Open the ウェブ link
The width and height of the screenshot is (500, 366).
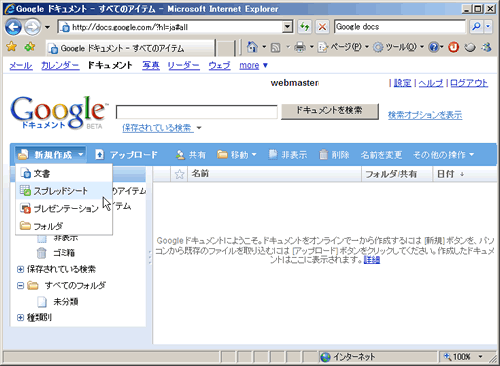point(219,65)
